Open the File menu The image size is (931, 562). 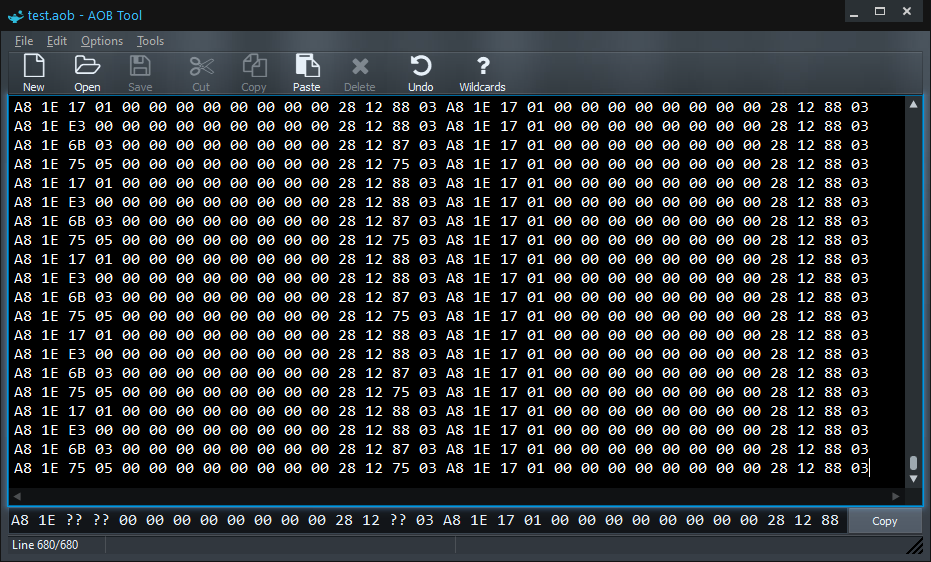coord(24,41)
